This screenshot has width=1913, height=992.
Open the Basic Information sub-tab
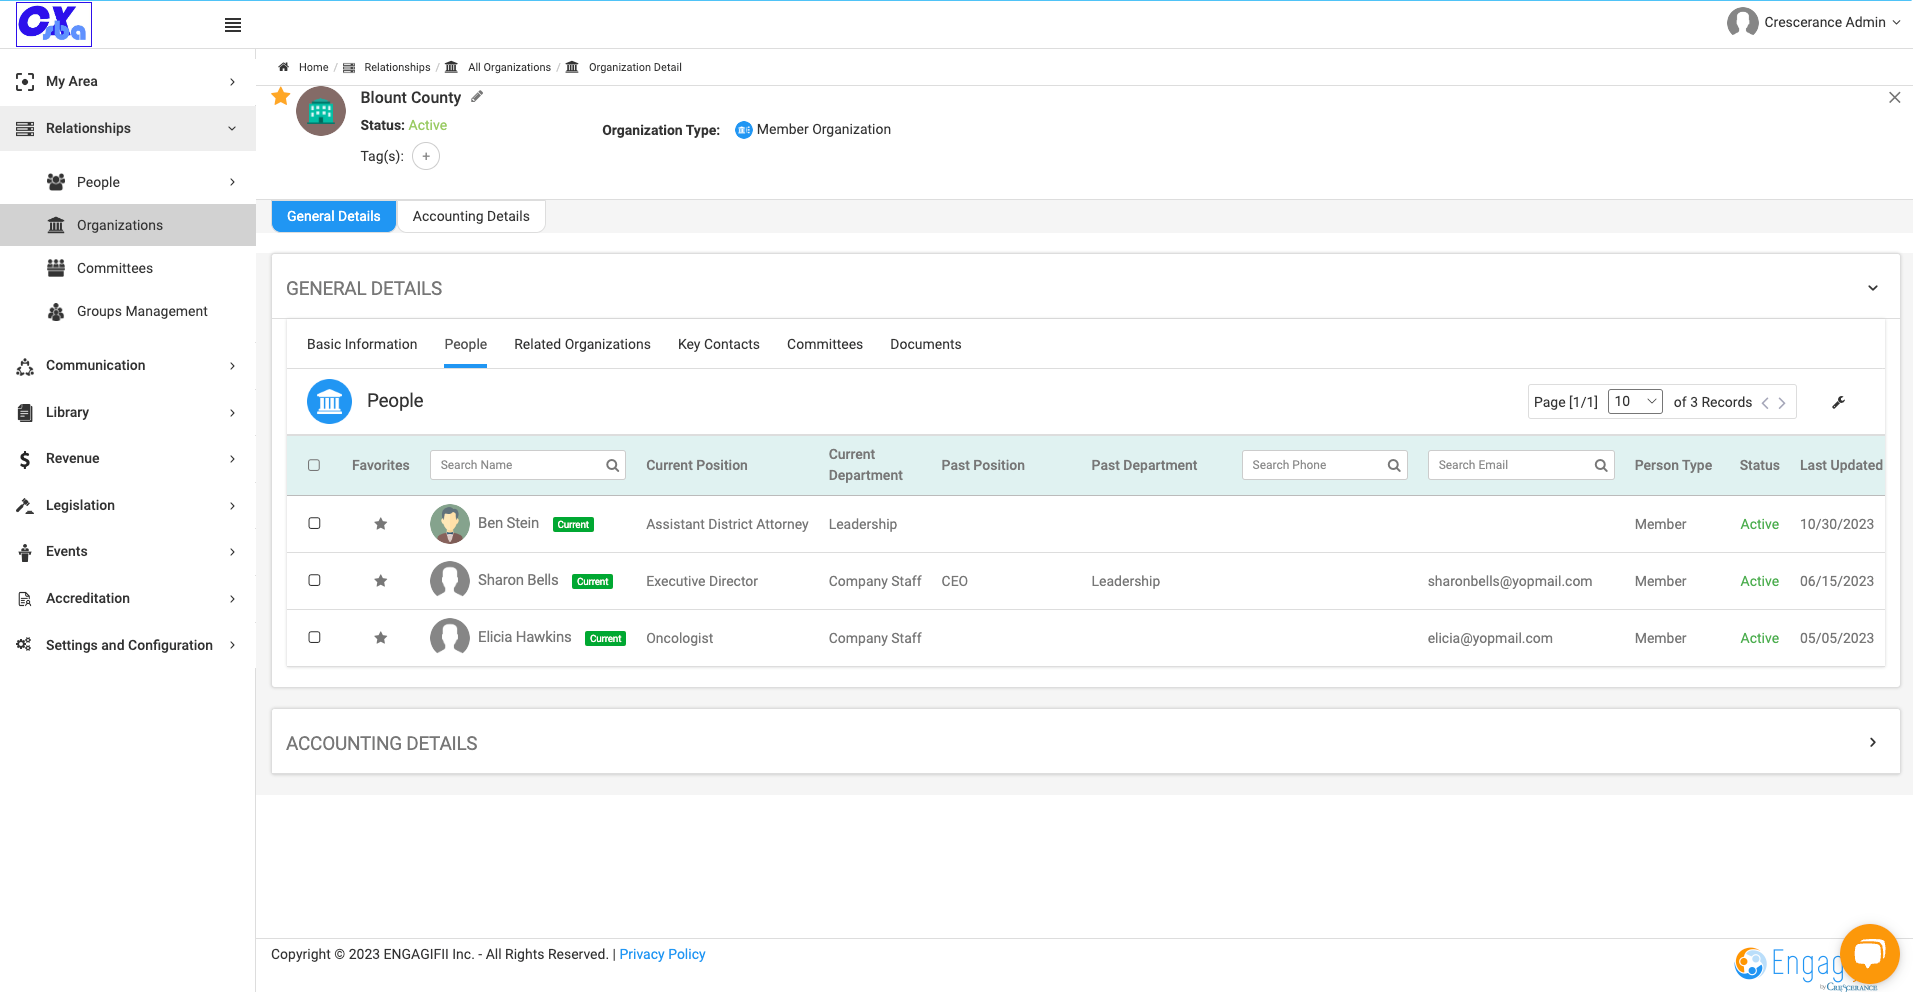362,344
